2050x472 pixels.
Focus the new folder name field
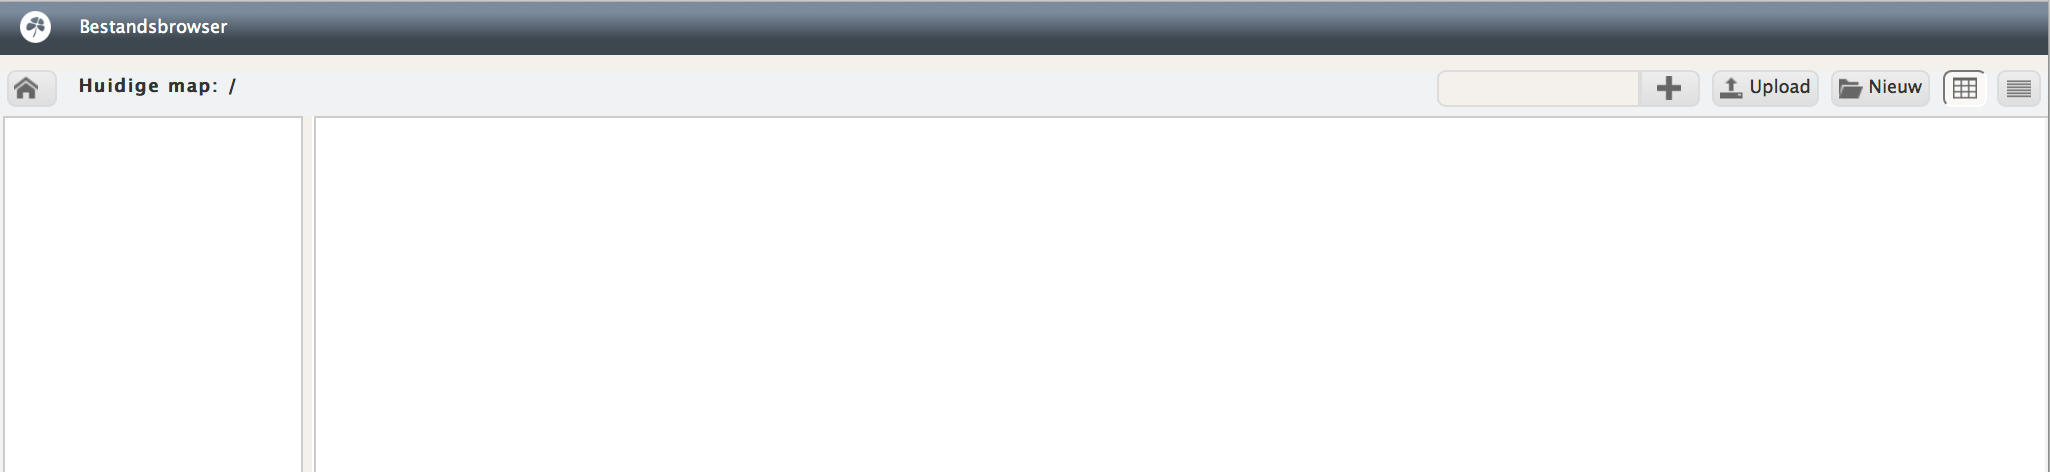1538,88
